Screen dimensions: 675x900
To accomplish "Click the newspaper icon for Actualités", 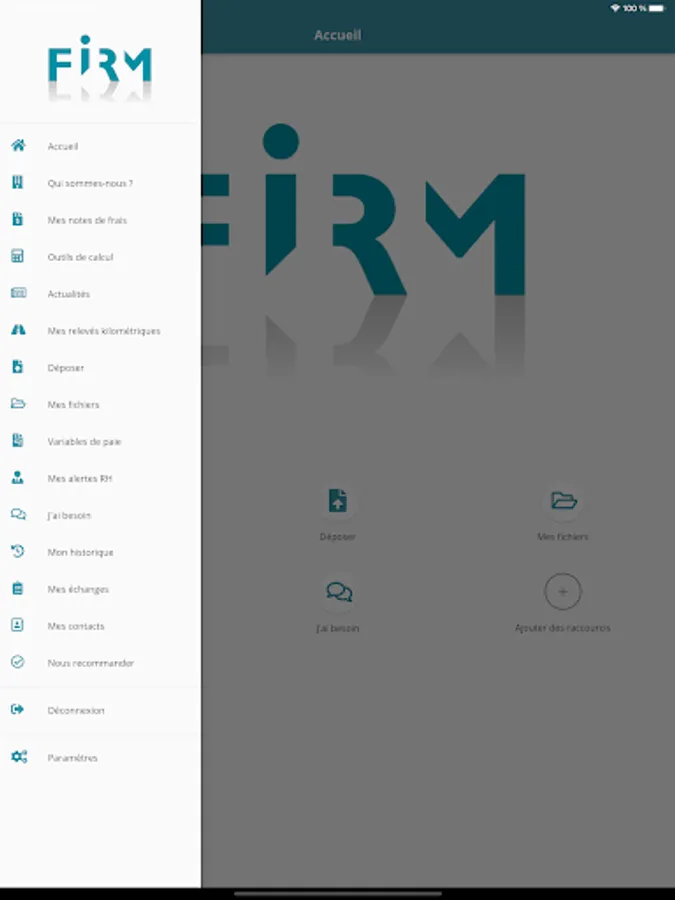I will (18, 293).
